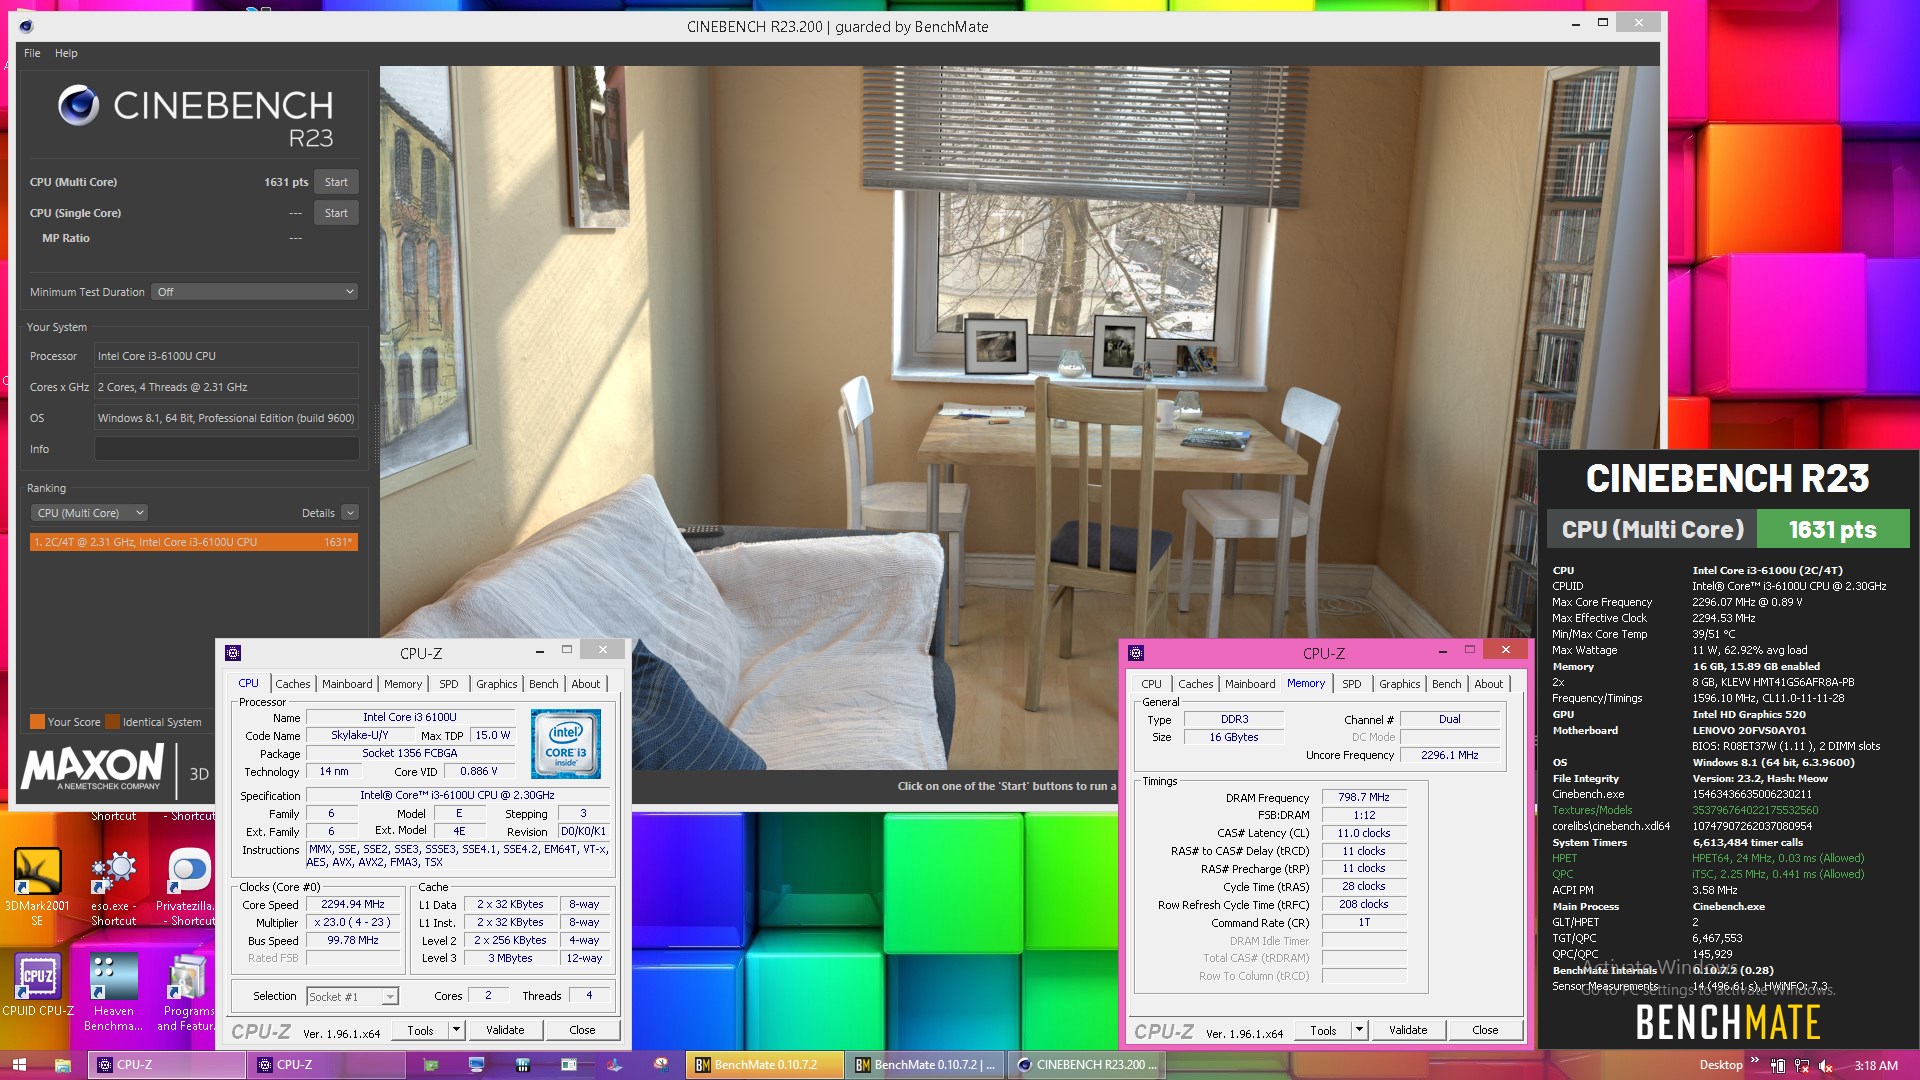The width and height of the screenshot is (1920, 1080).
Task: Open File Explorer from the taskbar
Action: [x=62, y=1065]
